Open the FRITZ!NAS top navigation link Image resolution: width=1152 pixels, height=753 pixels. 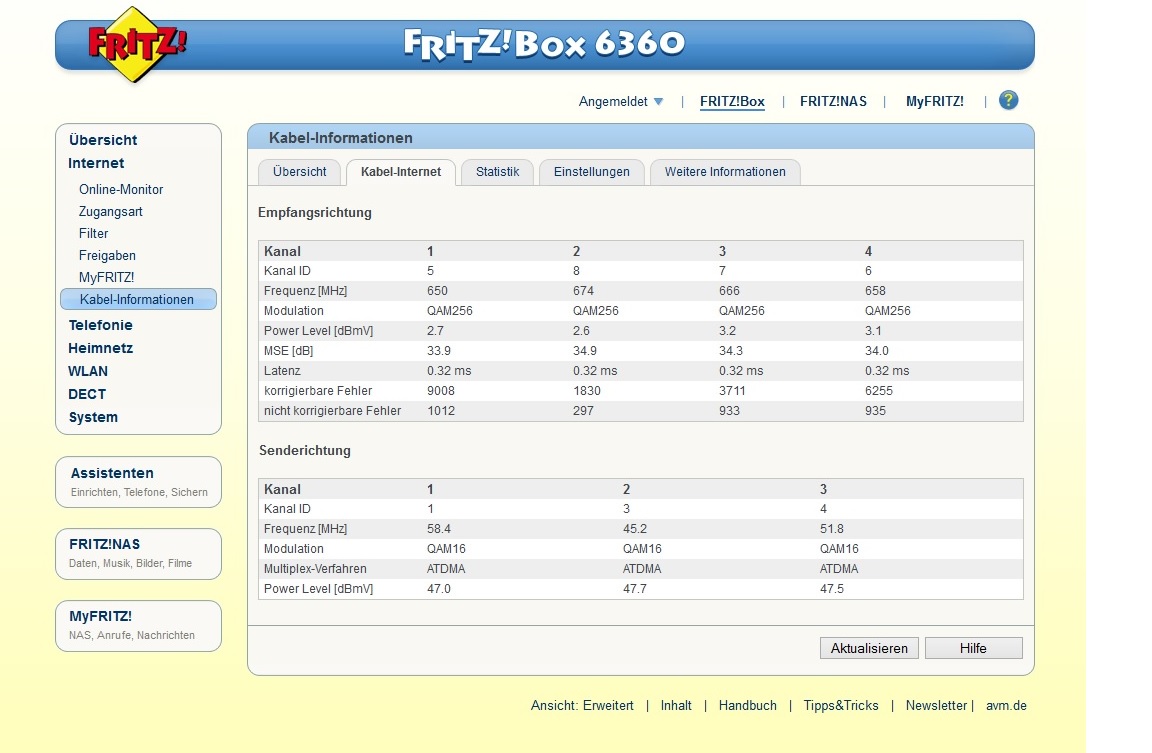click(x=833, y=101)
